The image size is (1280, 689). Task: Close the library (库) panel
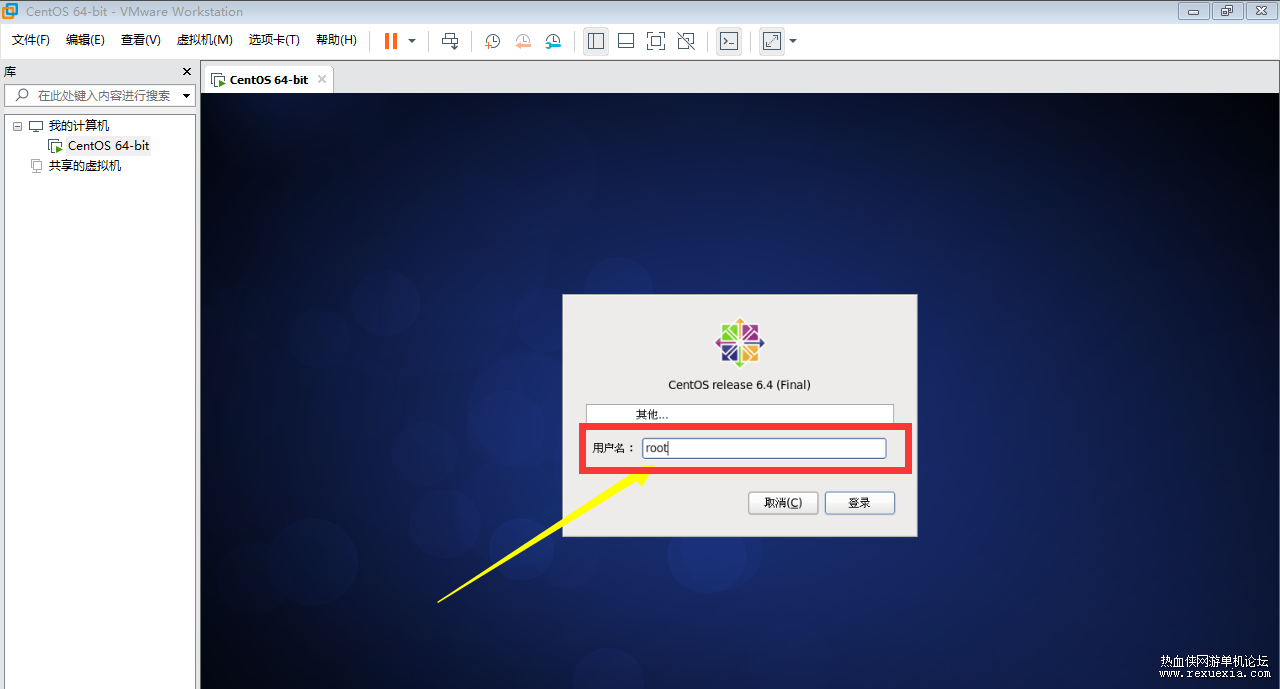pyautogui.click(x=186, y=72)
